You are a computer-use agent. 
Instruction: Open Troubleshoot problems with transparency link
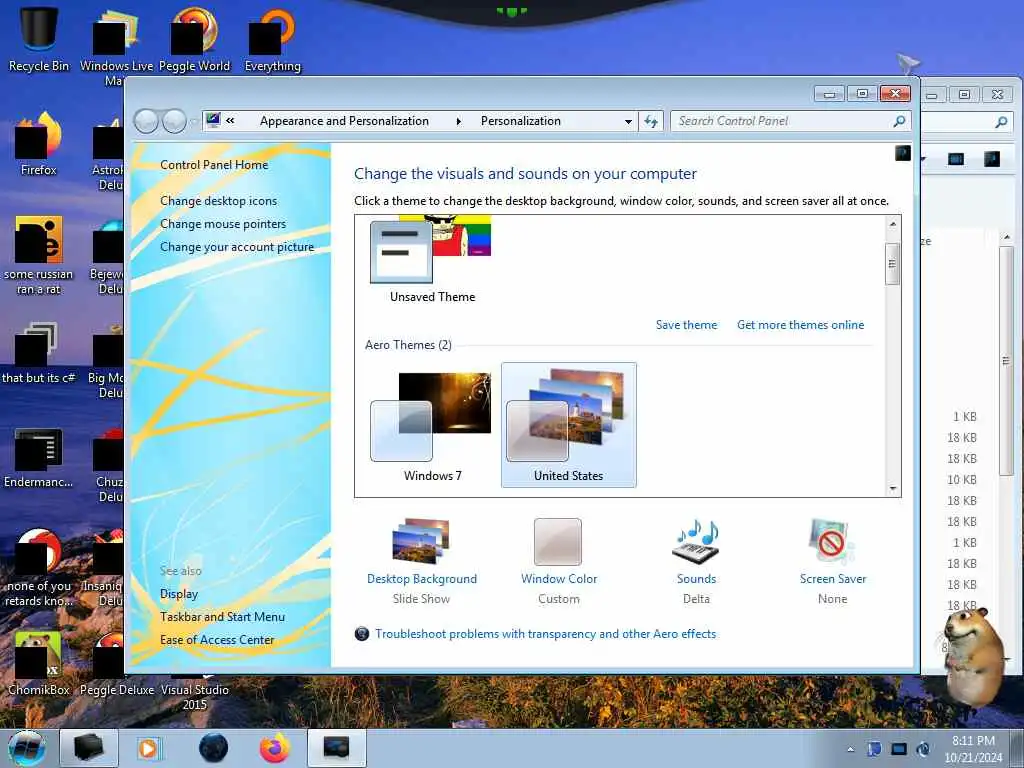coord(545,634)
